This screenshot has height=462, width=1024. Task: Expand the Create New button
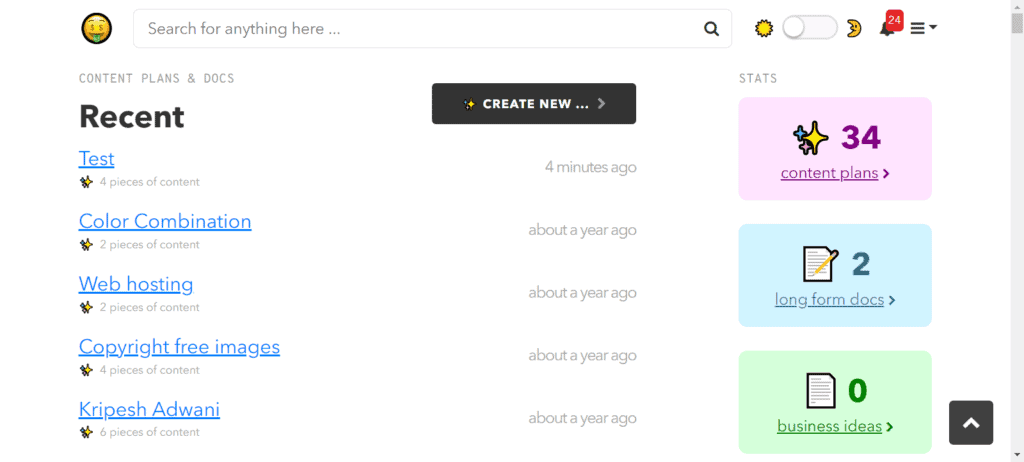point(534,104)
